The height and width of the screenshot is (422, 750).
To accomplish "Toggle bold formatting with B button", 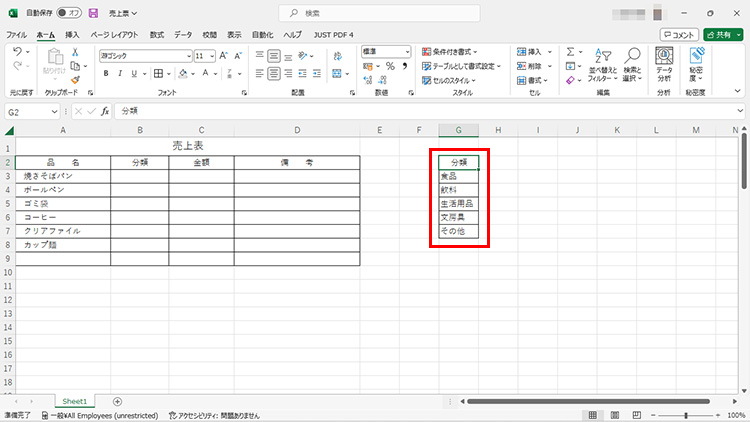I will [x=105, y=73].
